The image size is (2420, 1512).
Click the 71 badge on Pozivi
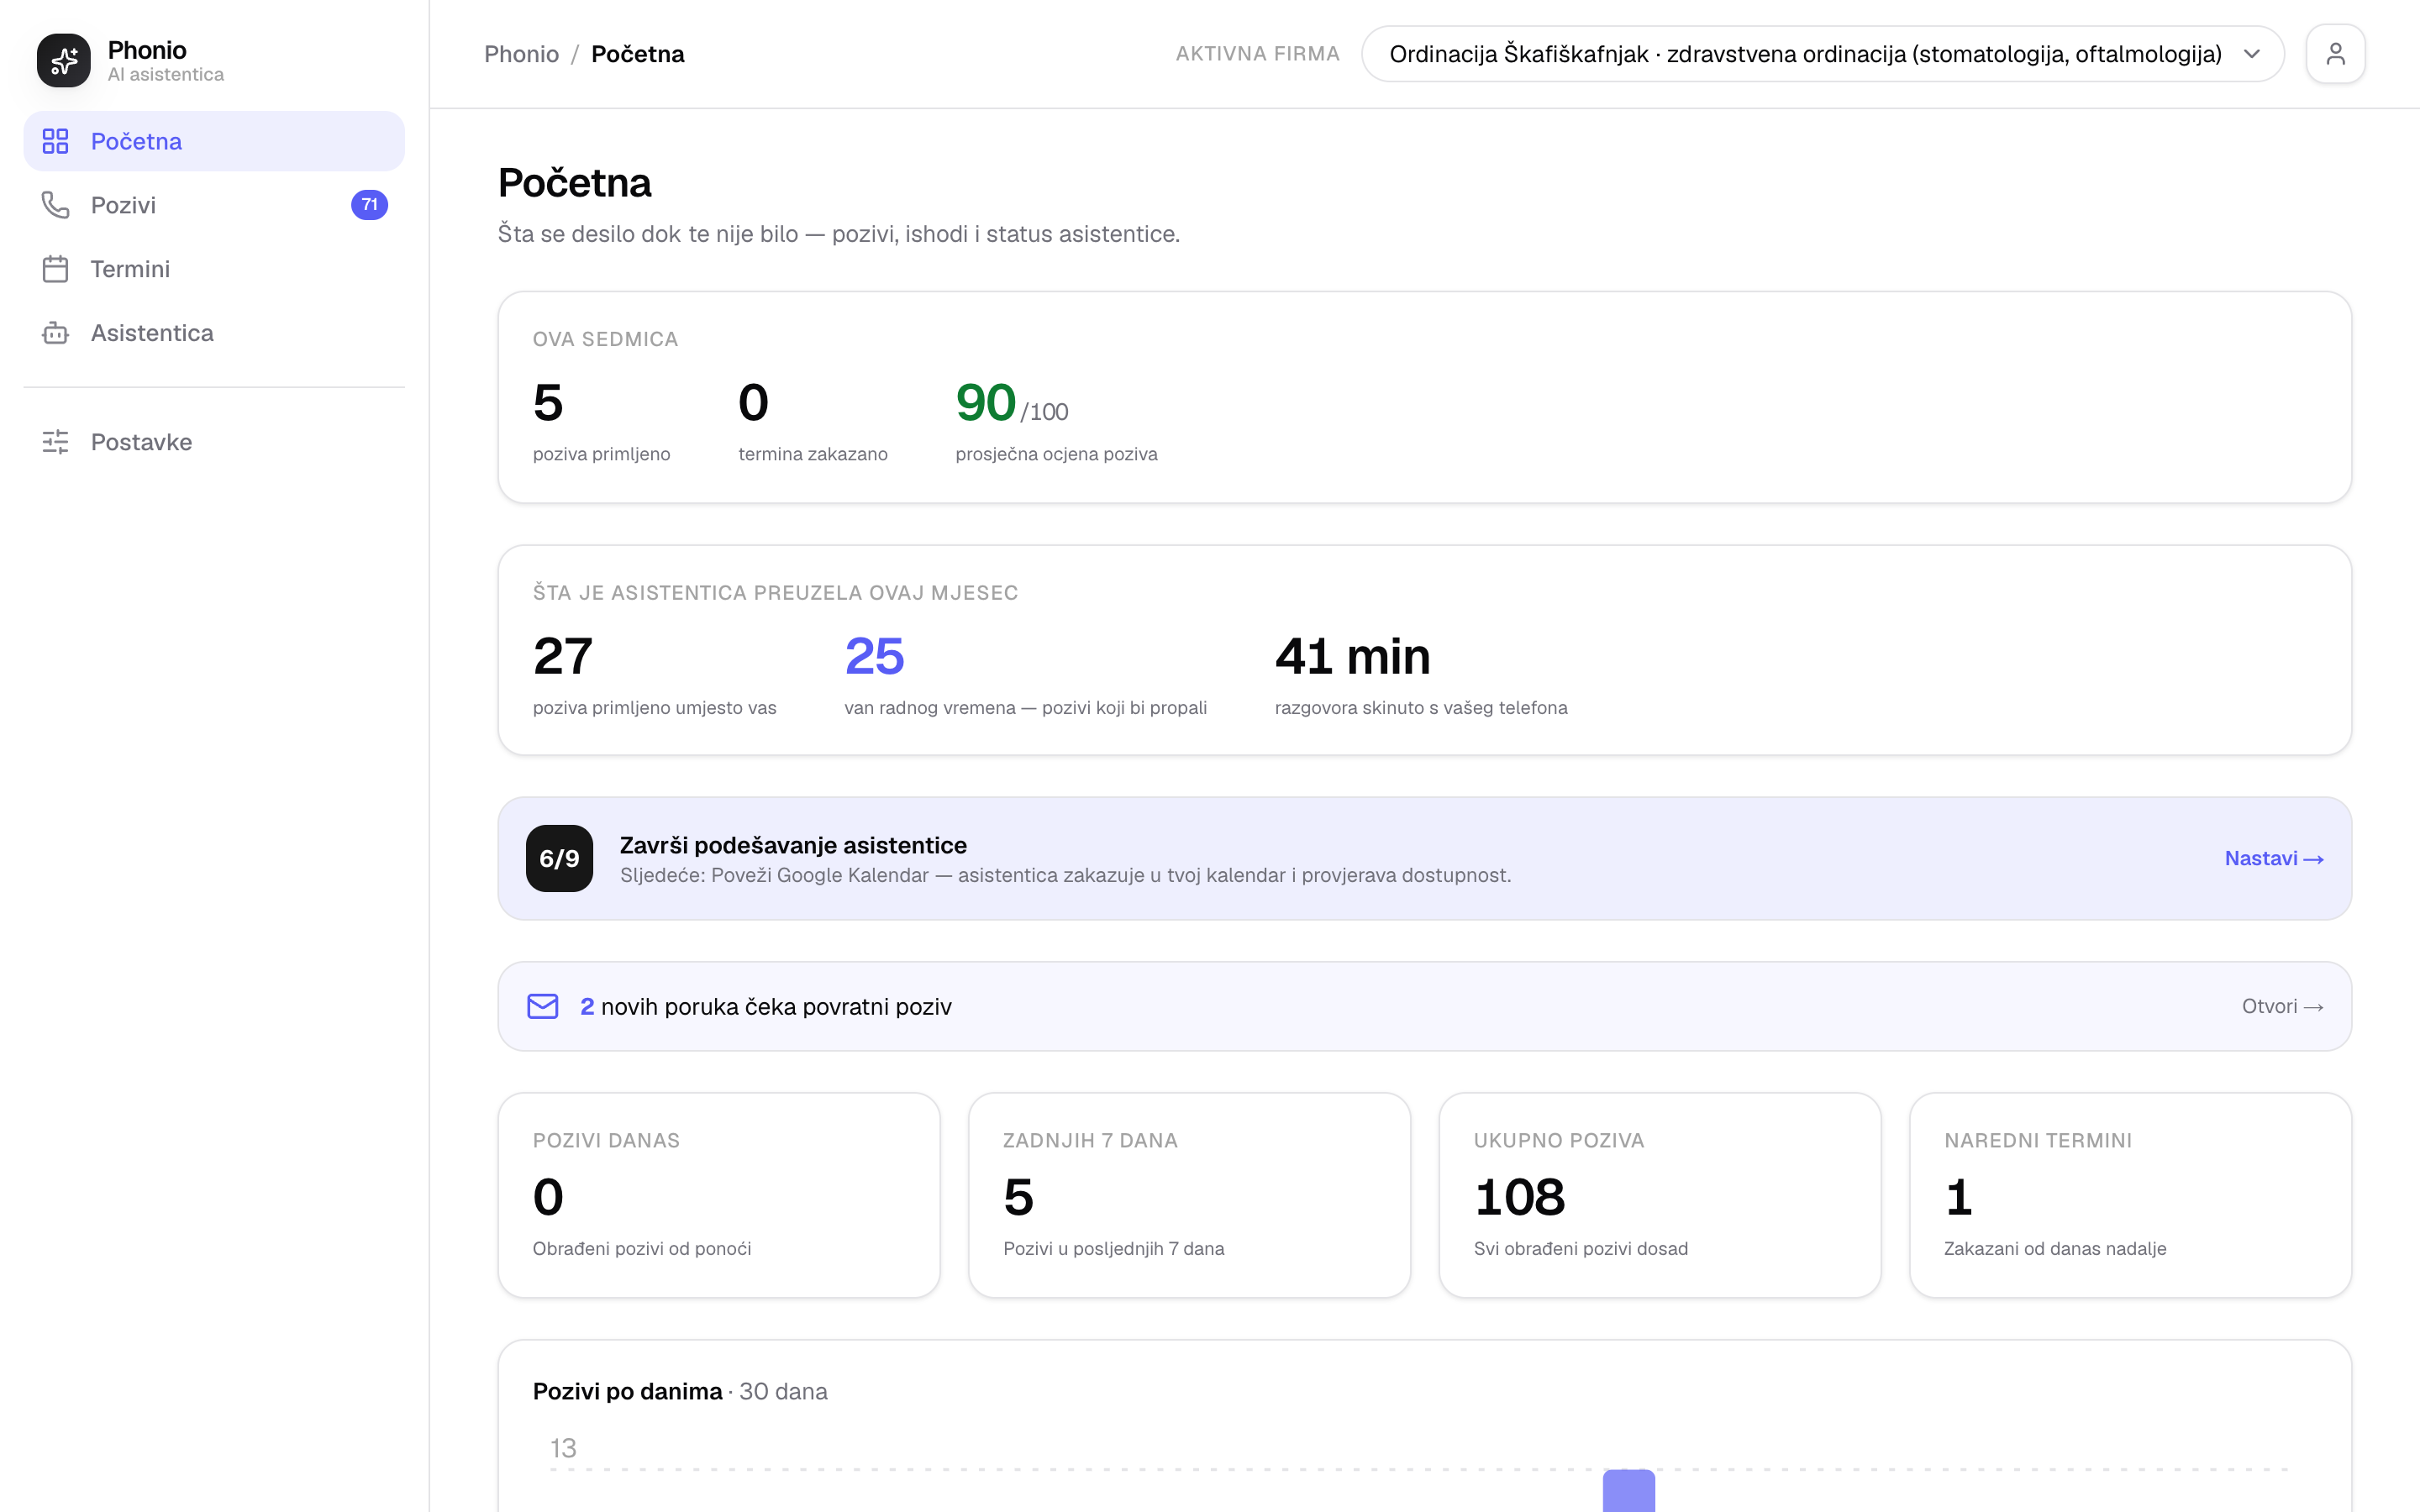click(x=369, y=205)
